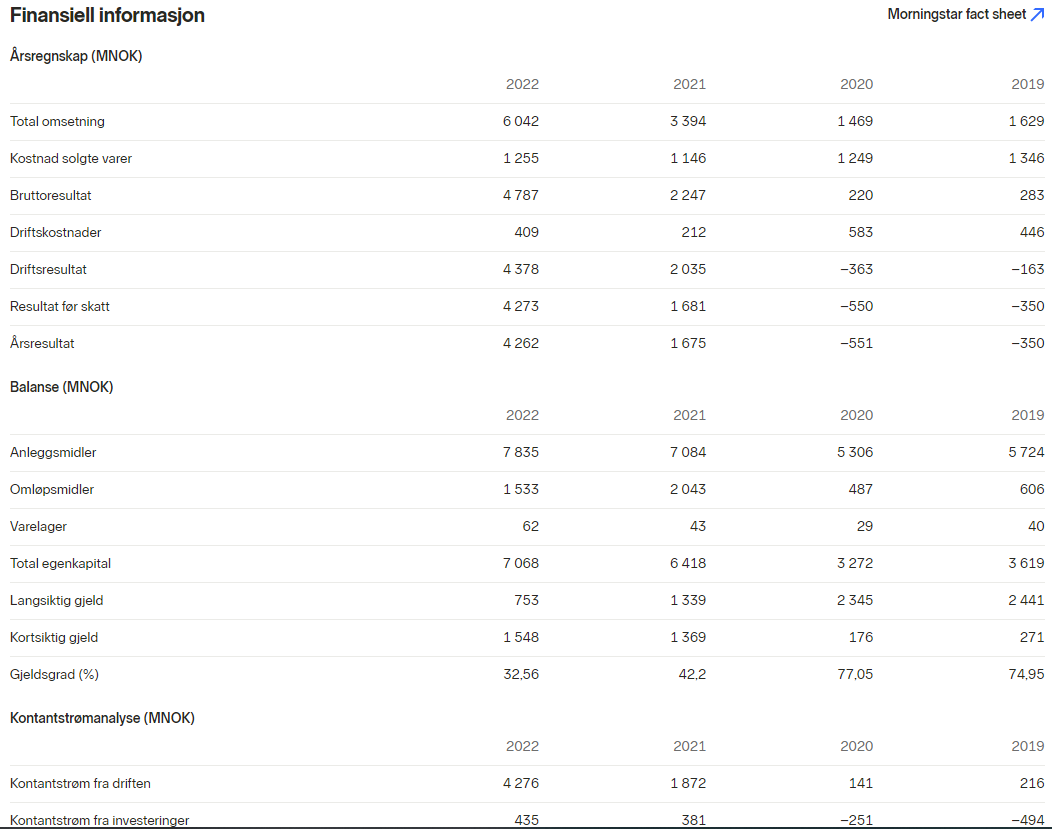
Task: Select Resultat før skatt 2021 value 1 681
Action: 688,306
